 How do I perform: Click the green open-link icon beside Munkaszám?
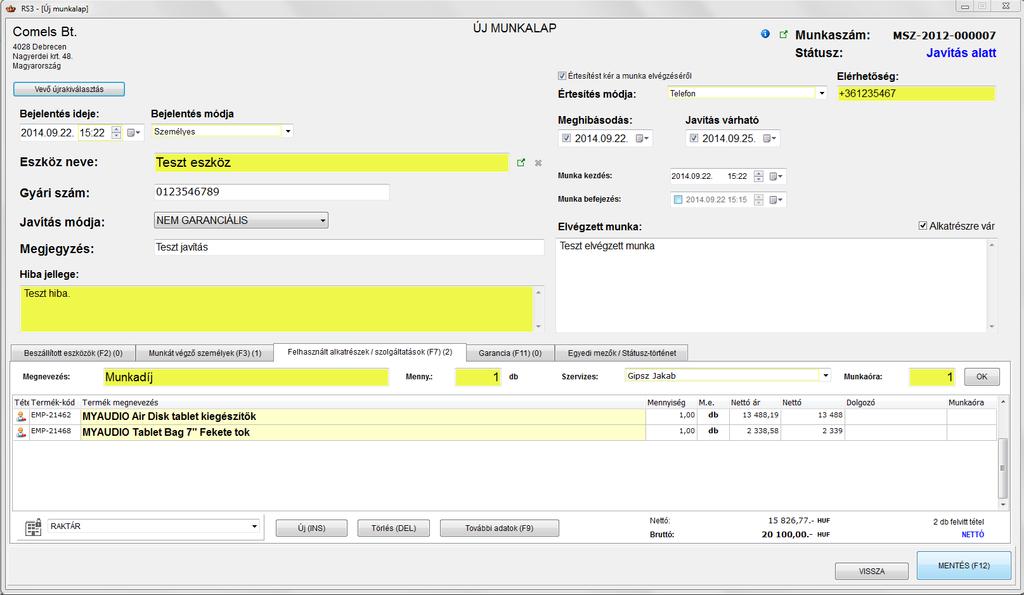click(783, 35)
